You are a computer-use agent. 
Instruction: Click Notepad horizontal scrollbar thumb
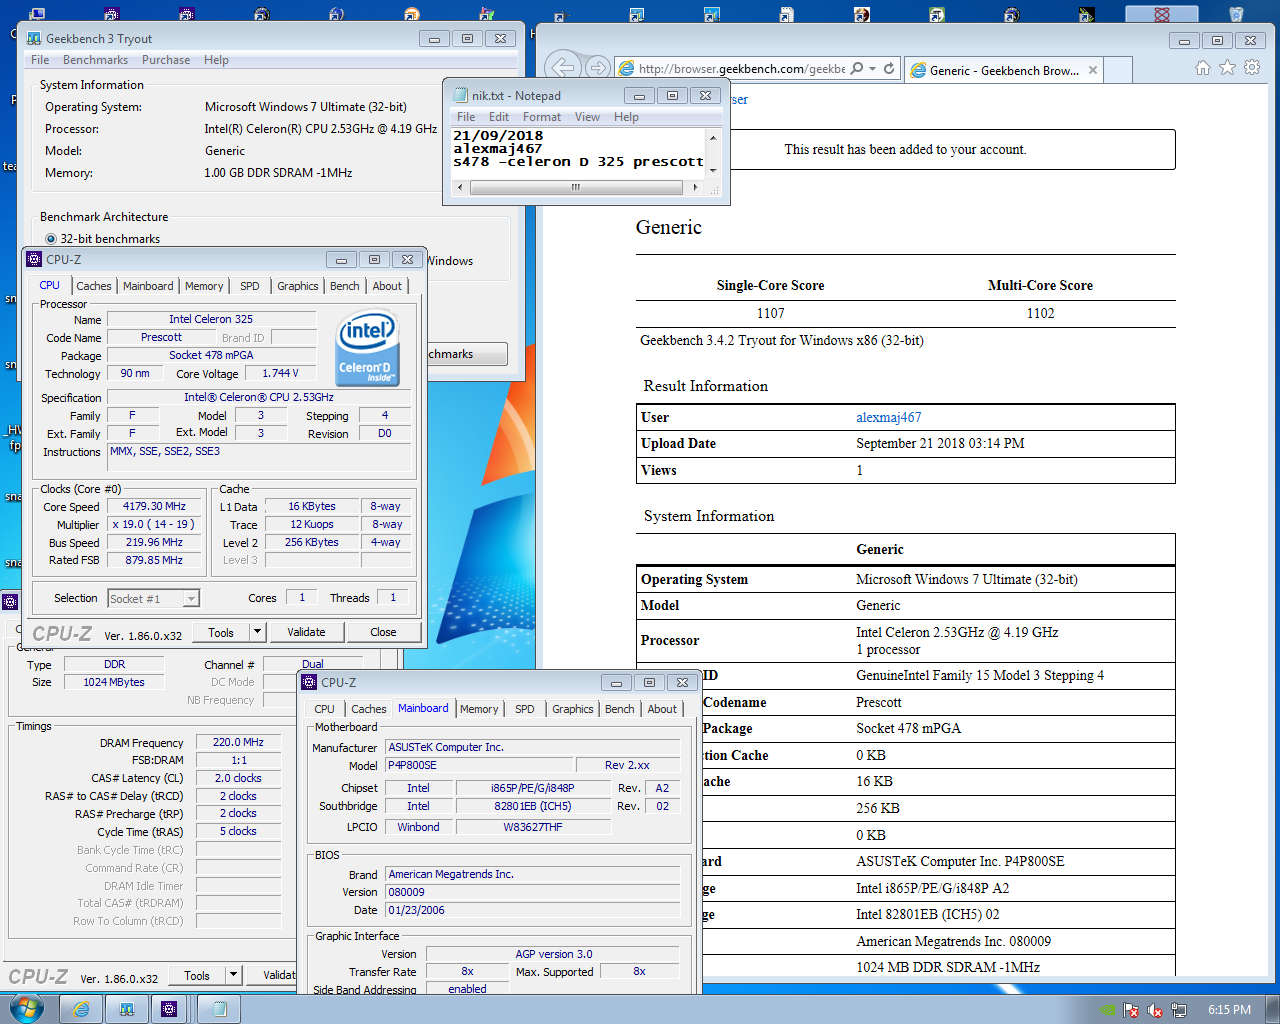[x=576, y=187]
